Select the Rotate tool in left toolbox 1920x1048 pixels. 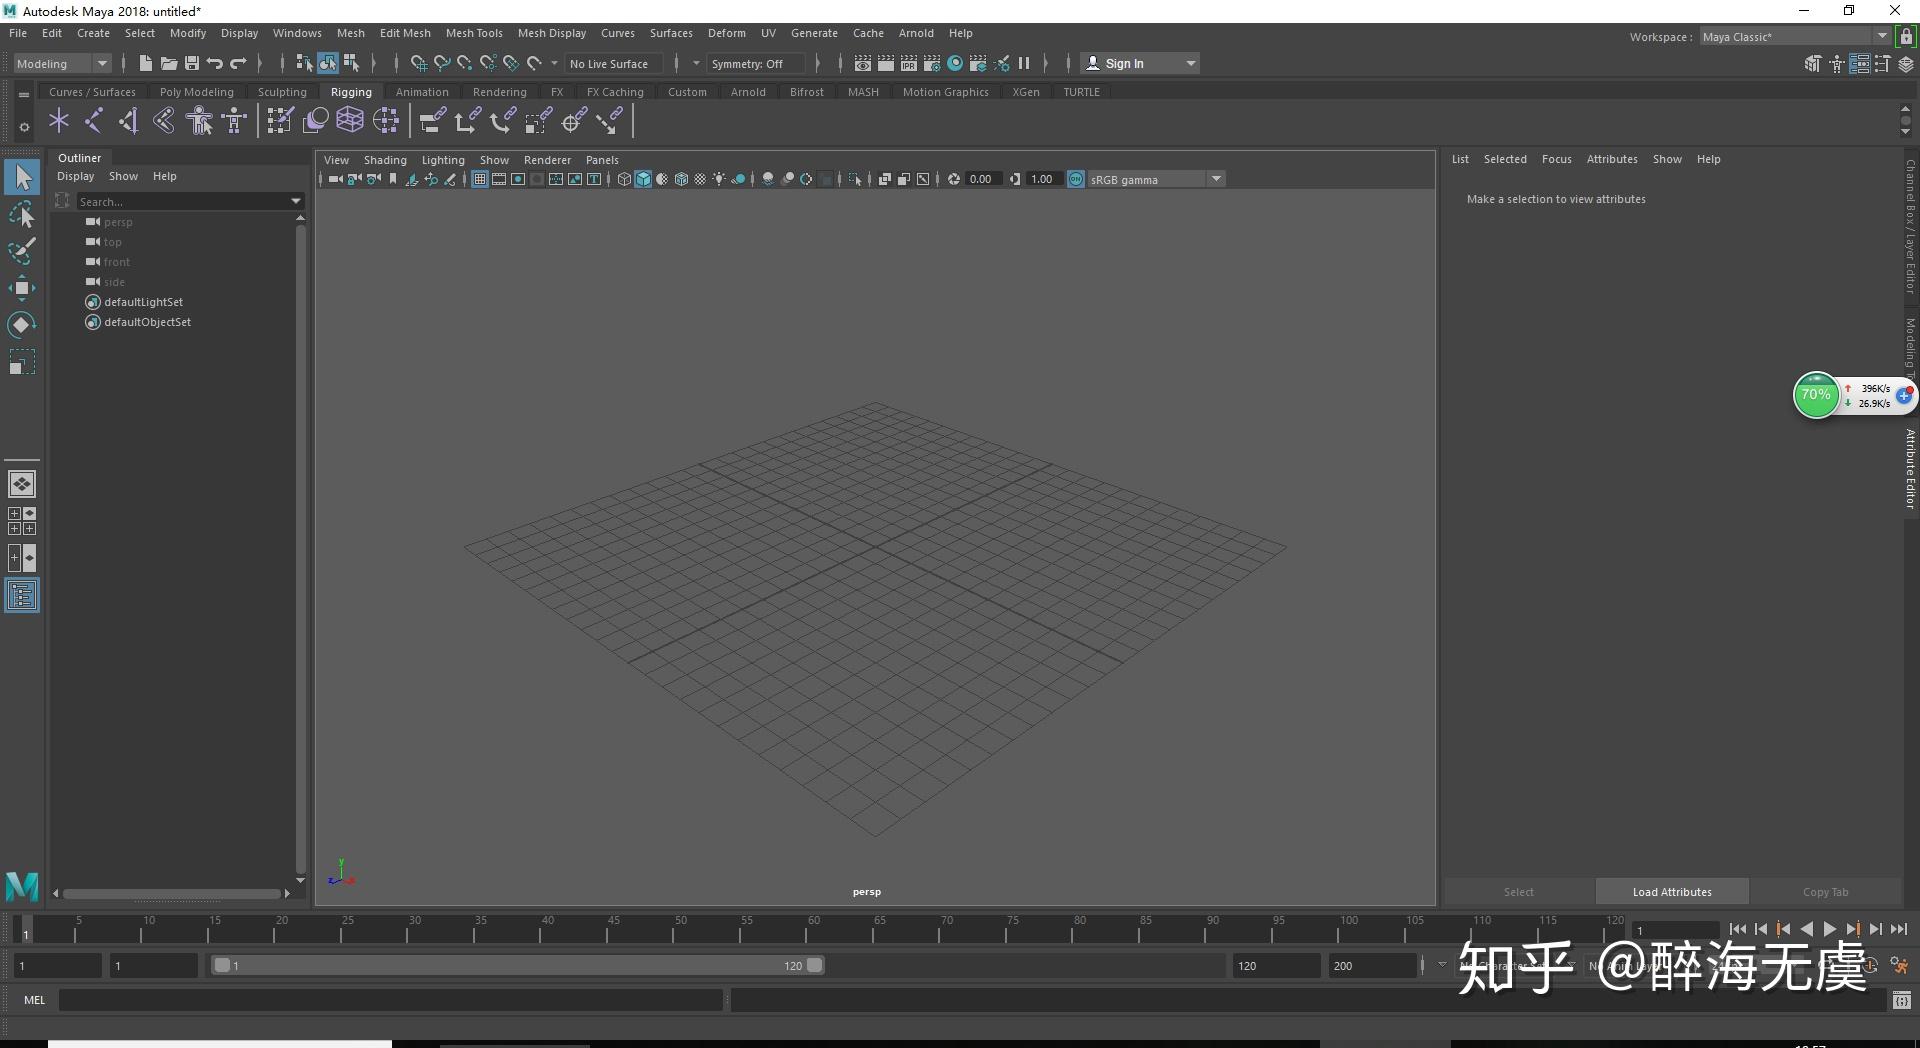pyautogui.click(x=21, y=325)
